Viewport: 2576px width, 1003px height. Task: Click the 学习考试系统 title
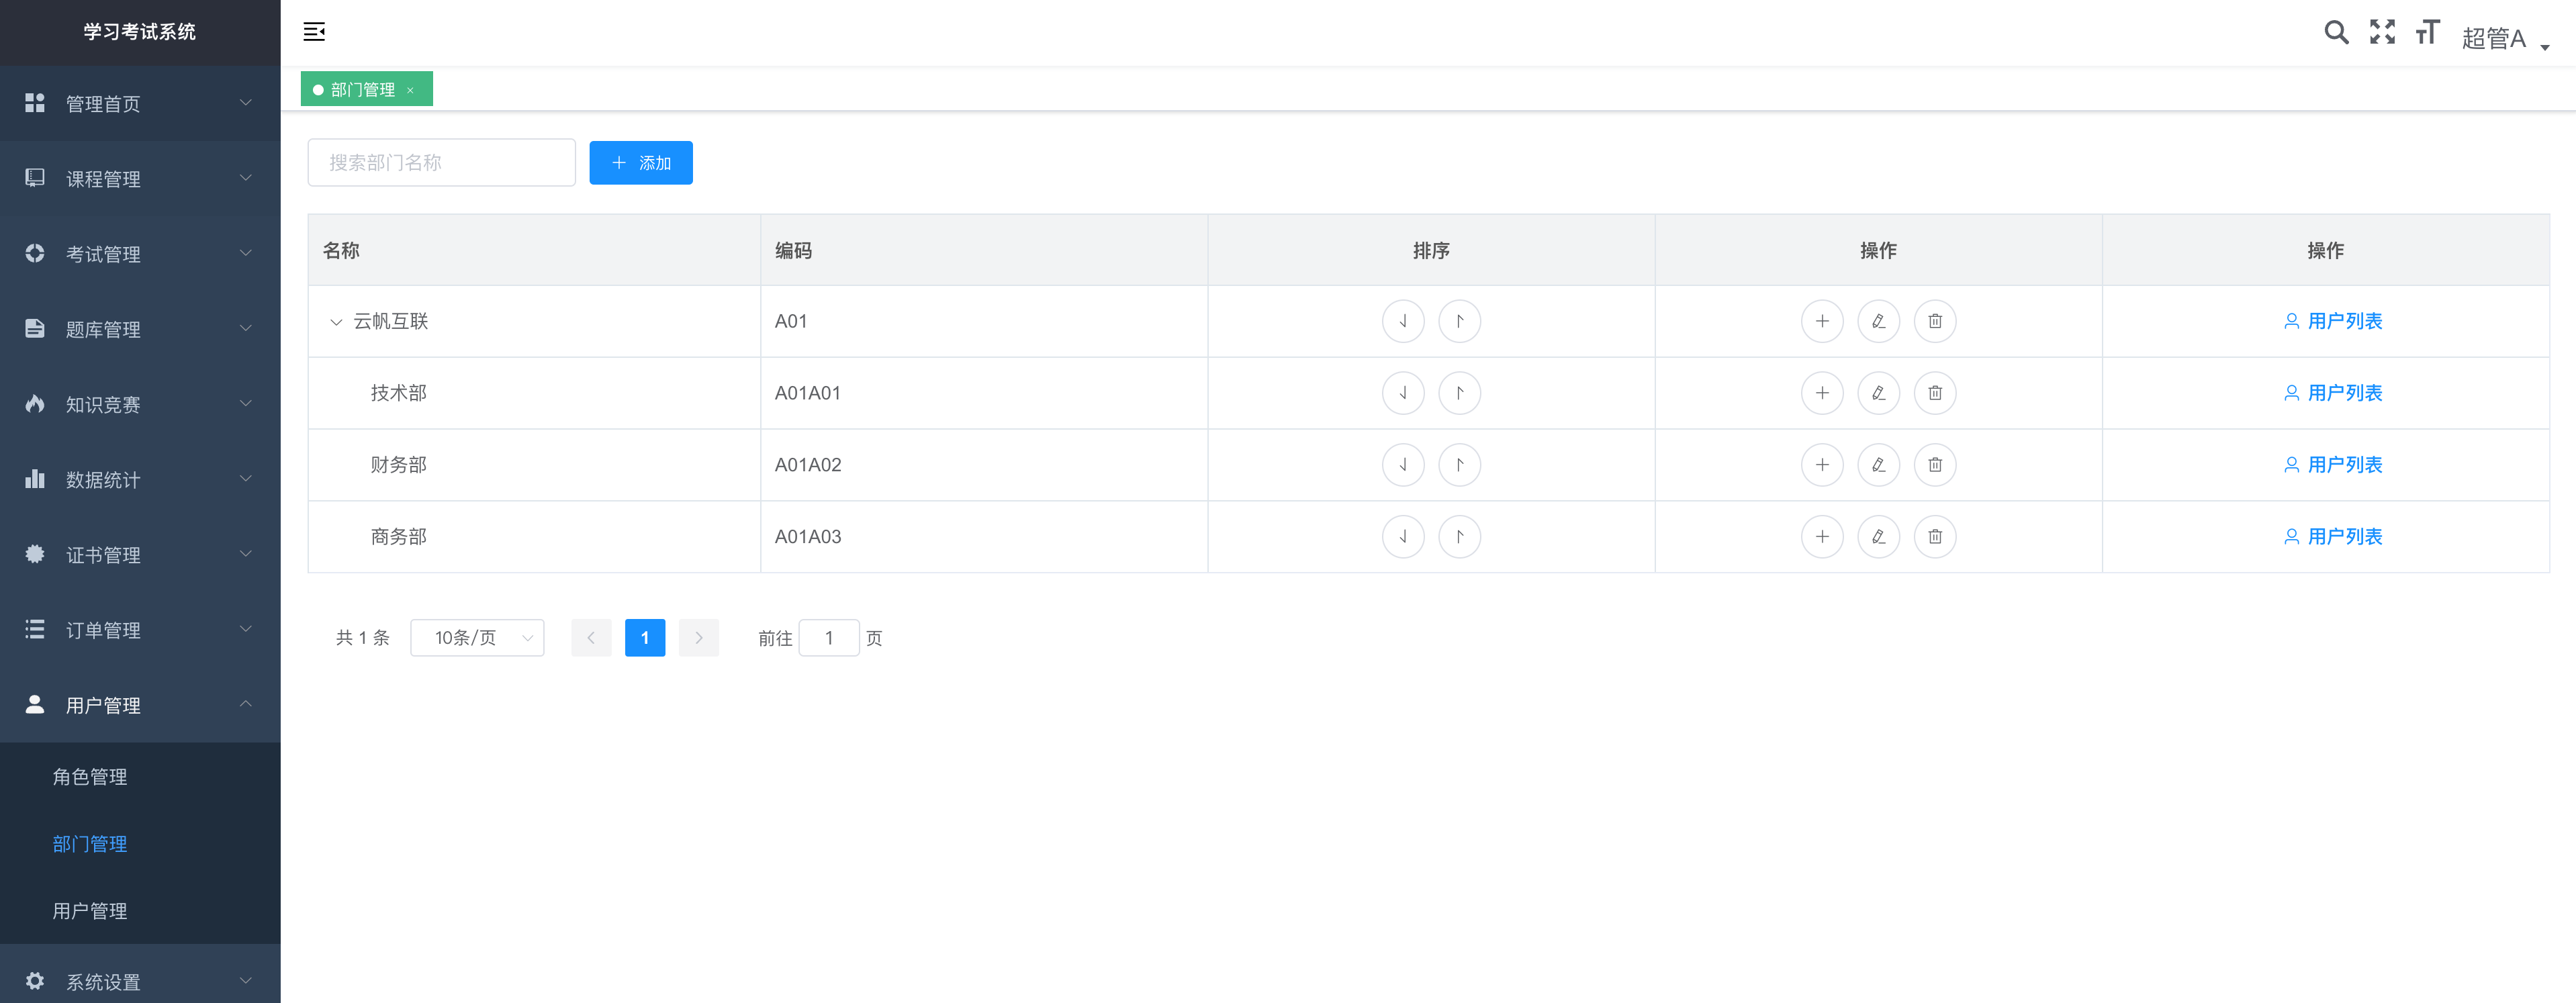(x=140, y=32)
